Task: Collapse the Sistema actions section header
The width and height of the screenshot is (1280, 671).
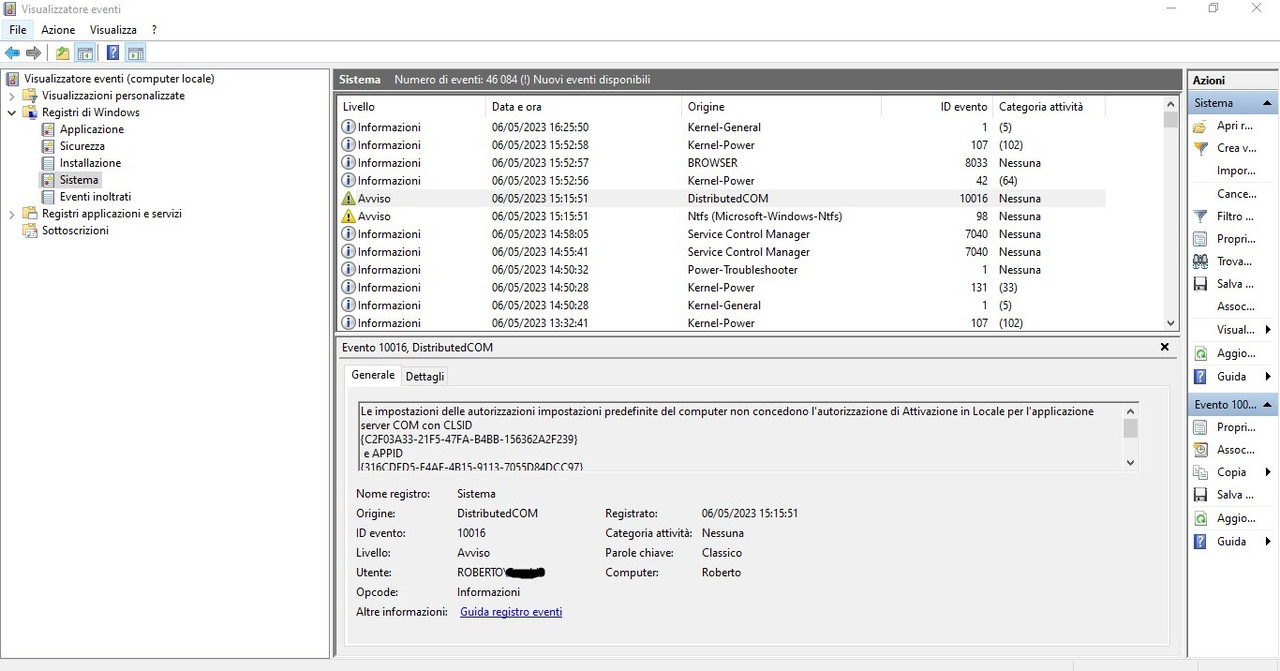Action: (x=1268, y=103)
